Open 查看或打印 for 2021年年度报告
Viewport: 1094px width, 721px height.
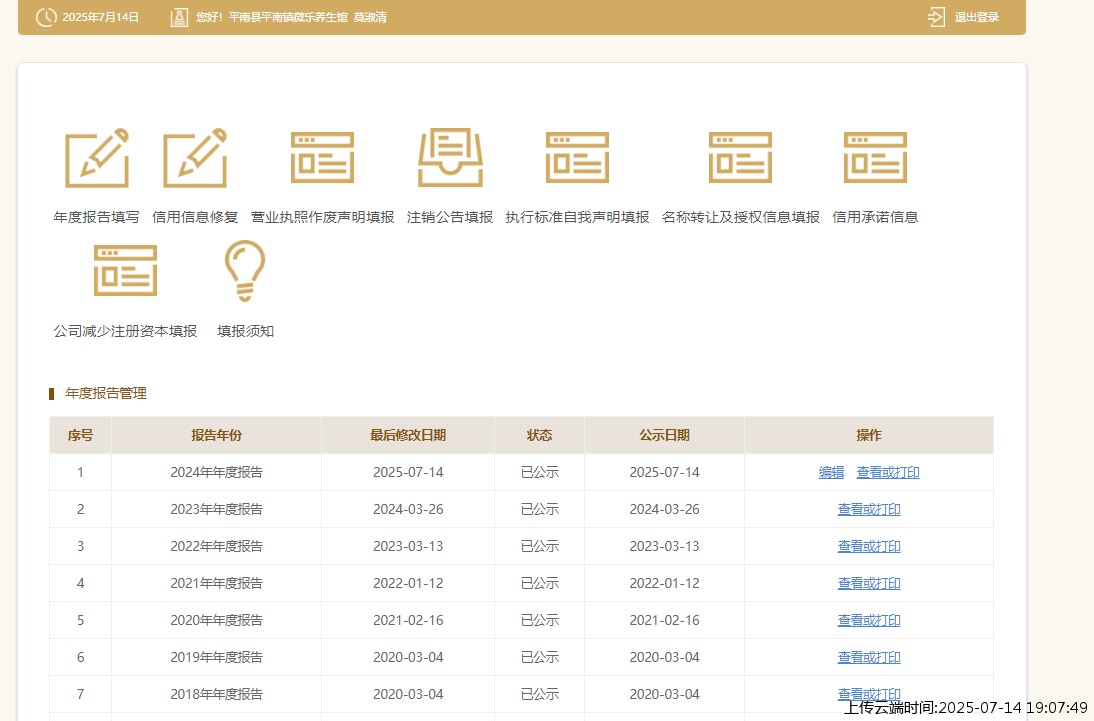(x=869, y=584)
